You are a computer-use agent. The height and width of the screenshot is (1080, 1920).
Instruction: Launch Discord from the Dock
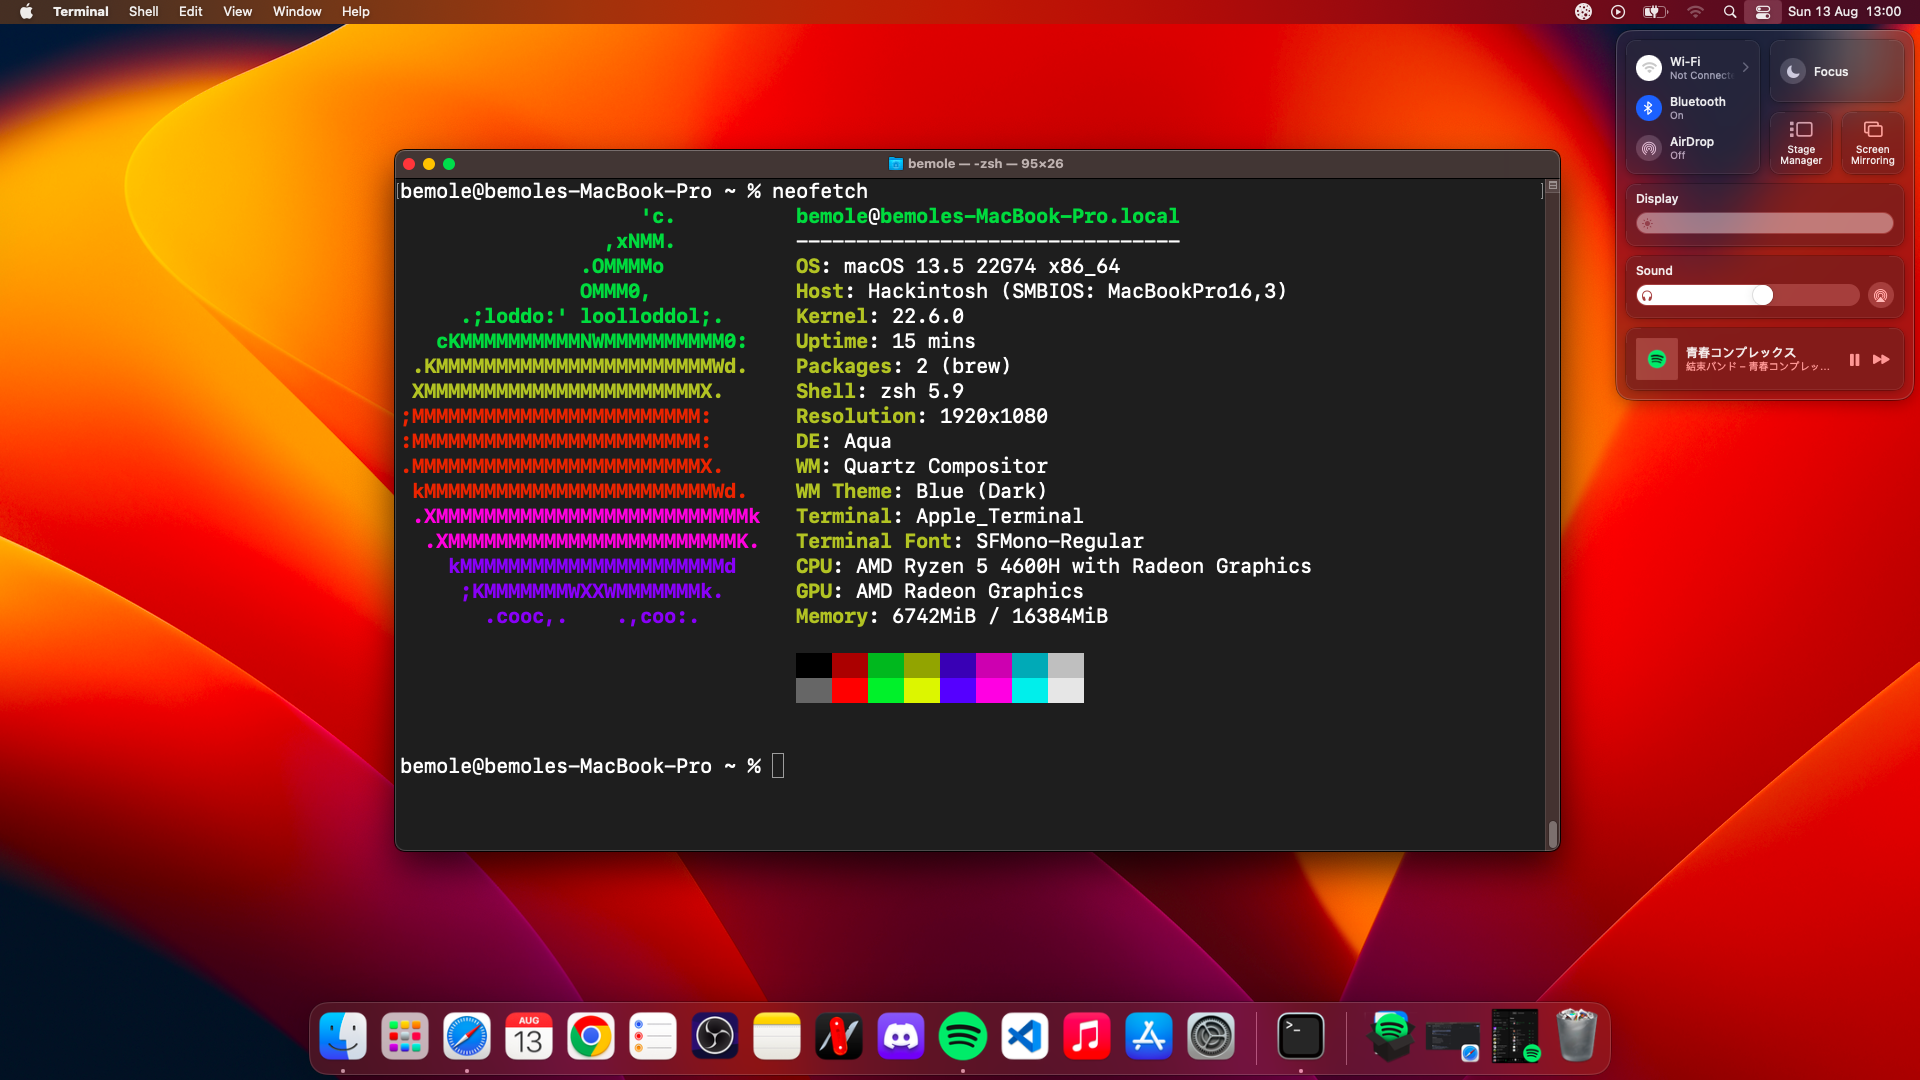pyautogui.click(x=901, y=1036)
